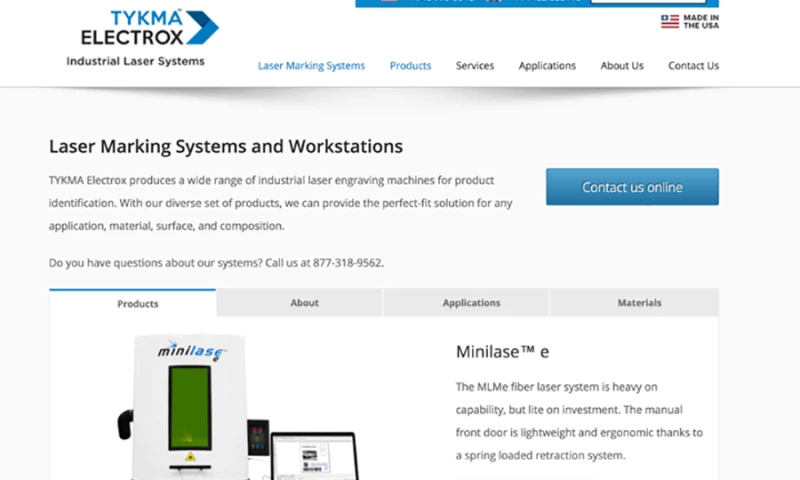
Task: Click the MLMe fiber laser description text
Action: point(579,421)
